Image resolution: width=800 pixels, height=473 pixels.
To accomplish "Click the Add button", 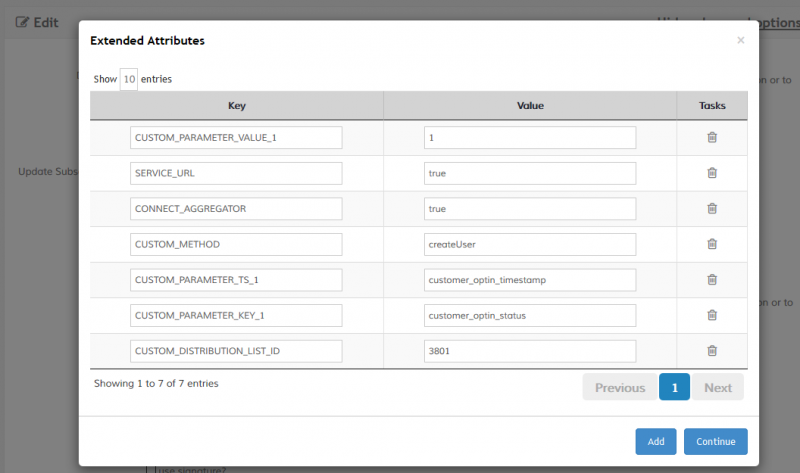I will coord(655,441).
